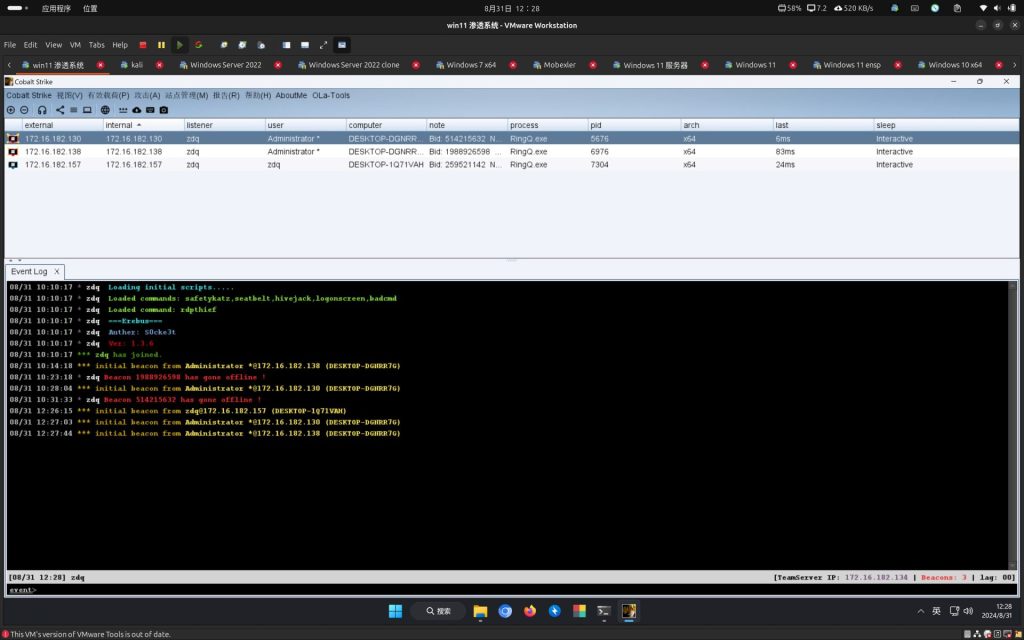Open downloads with the cloud icon
Viewport: 1024px width, 640px height.
[136, 110]
